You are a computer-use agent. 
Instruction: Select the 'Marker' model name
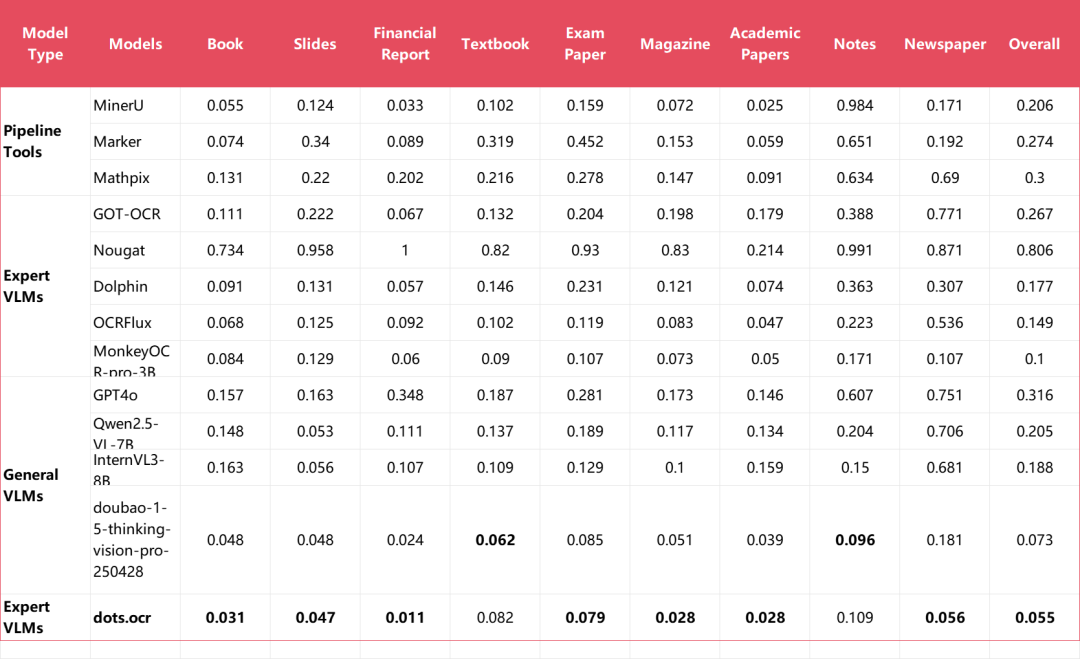(x=117, y=141)
